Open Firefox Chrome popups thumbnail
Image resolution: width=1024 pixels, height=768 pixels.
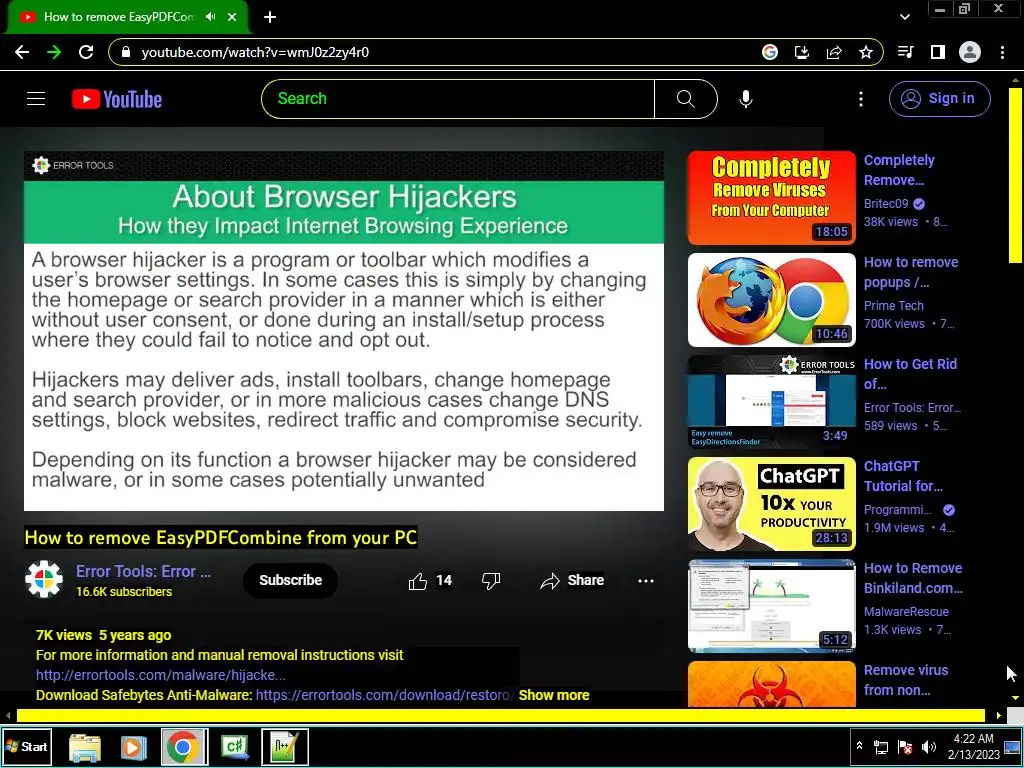click(x=771, y=300)
